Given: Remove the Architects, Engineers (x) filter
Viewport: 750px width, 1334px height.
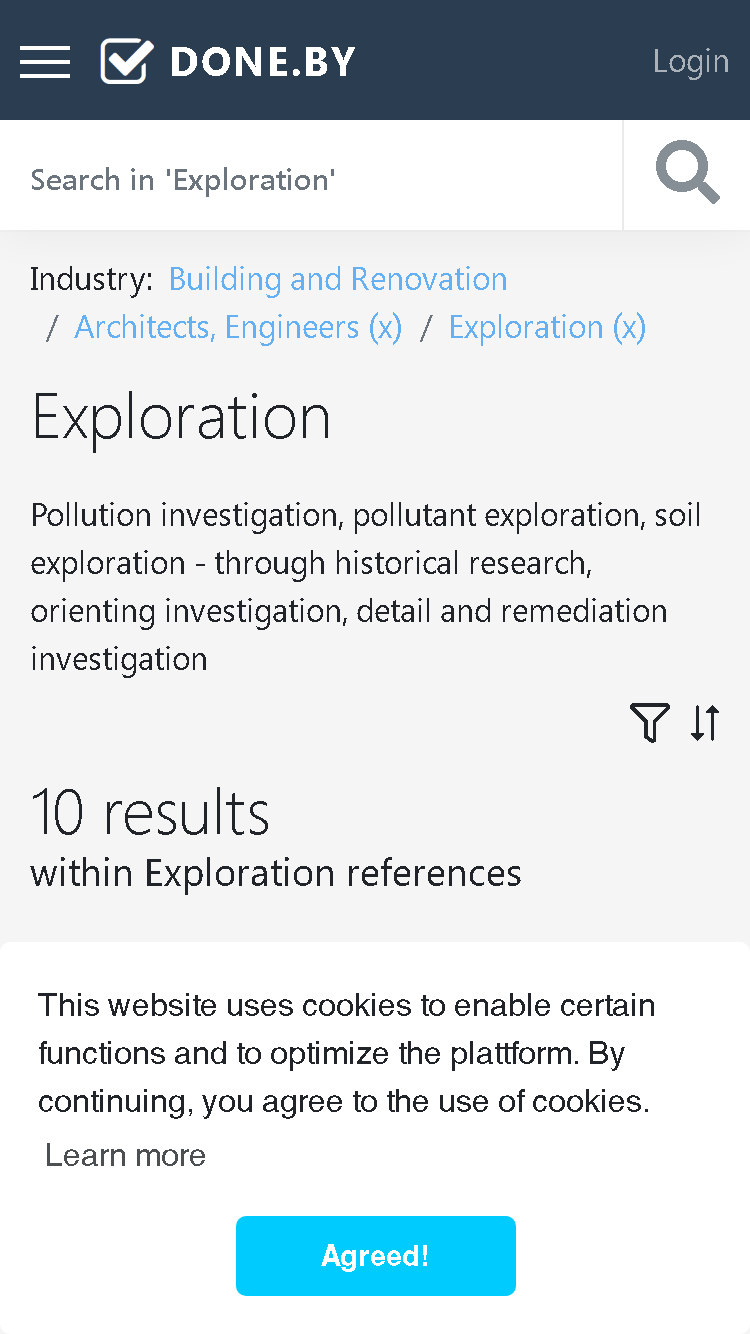Looking at the screenshot, I should tap(238, 327).
